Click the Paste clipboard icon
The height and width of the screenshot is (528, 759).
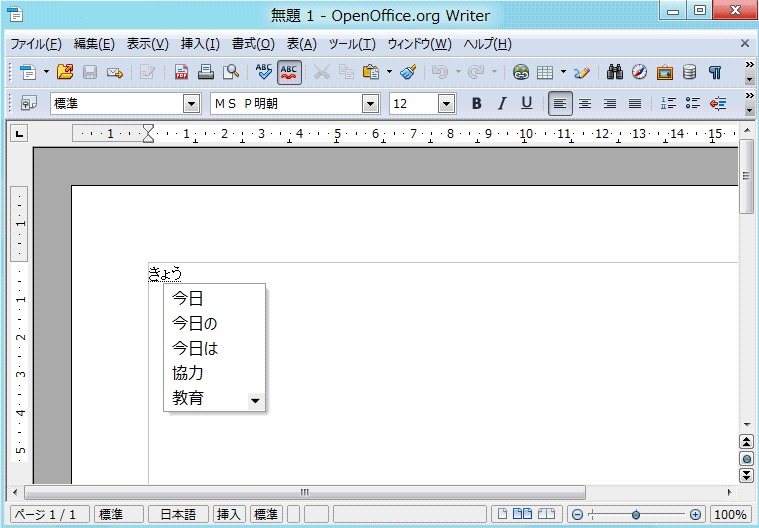point(371,73)
